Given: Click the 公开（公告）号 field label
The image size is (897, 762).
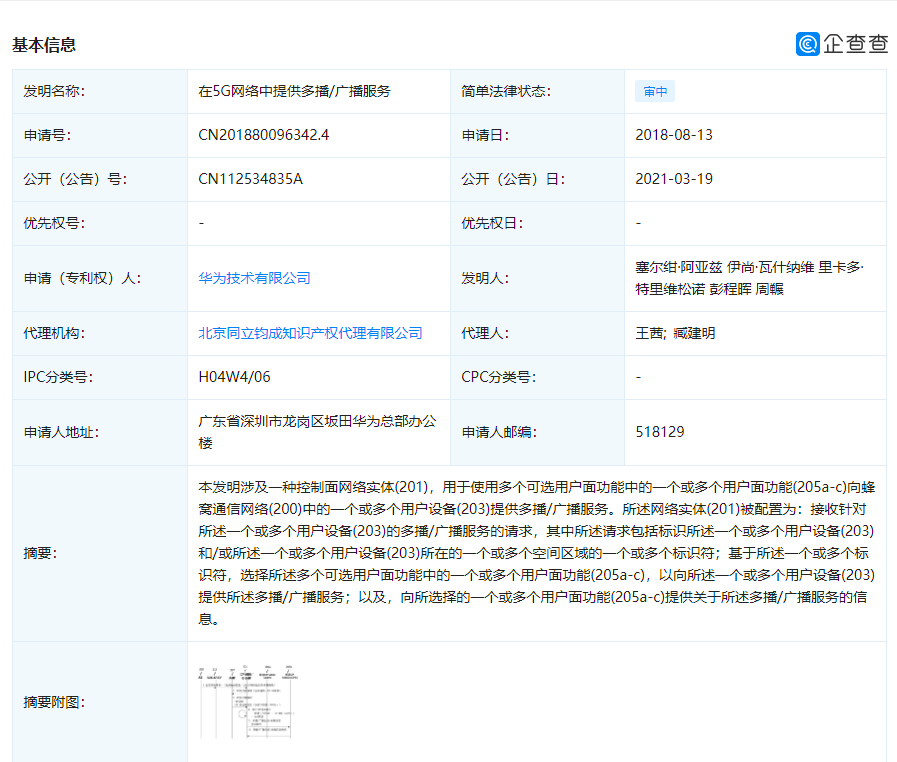Looking at the screenshot, I should tap(75, 179).
